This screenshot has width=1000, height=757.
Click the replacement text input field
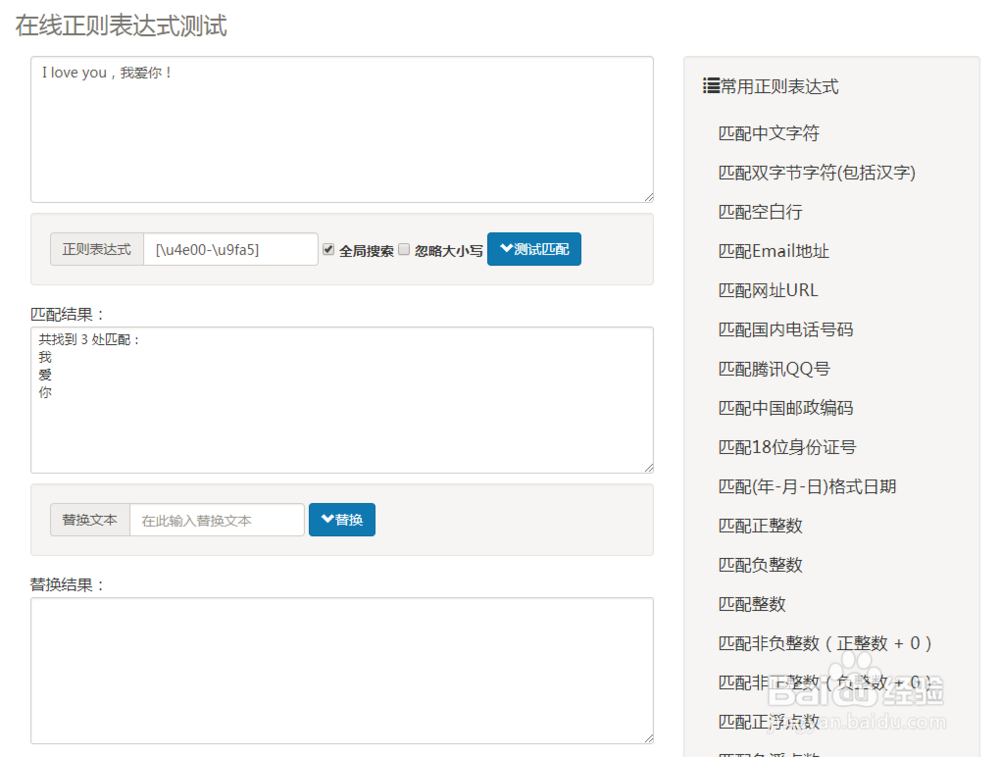click(217, 520)
